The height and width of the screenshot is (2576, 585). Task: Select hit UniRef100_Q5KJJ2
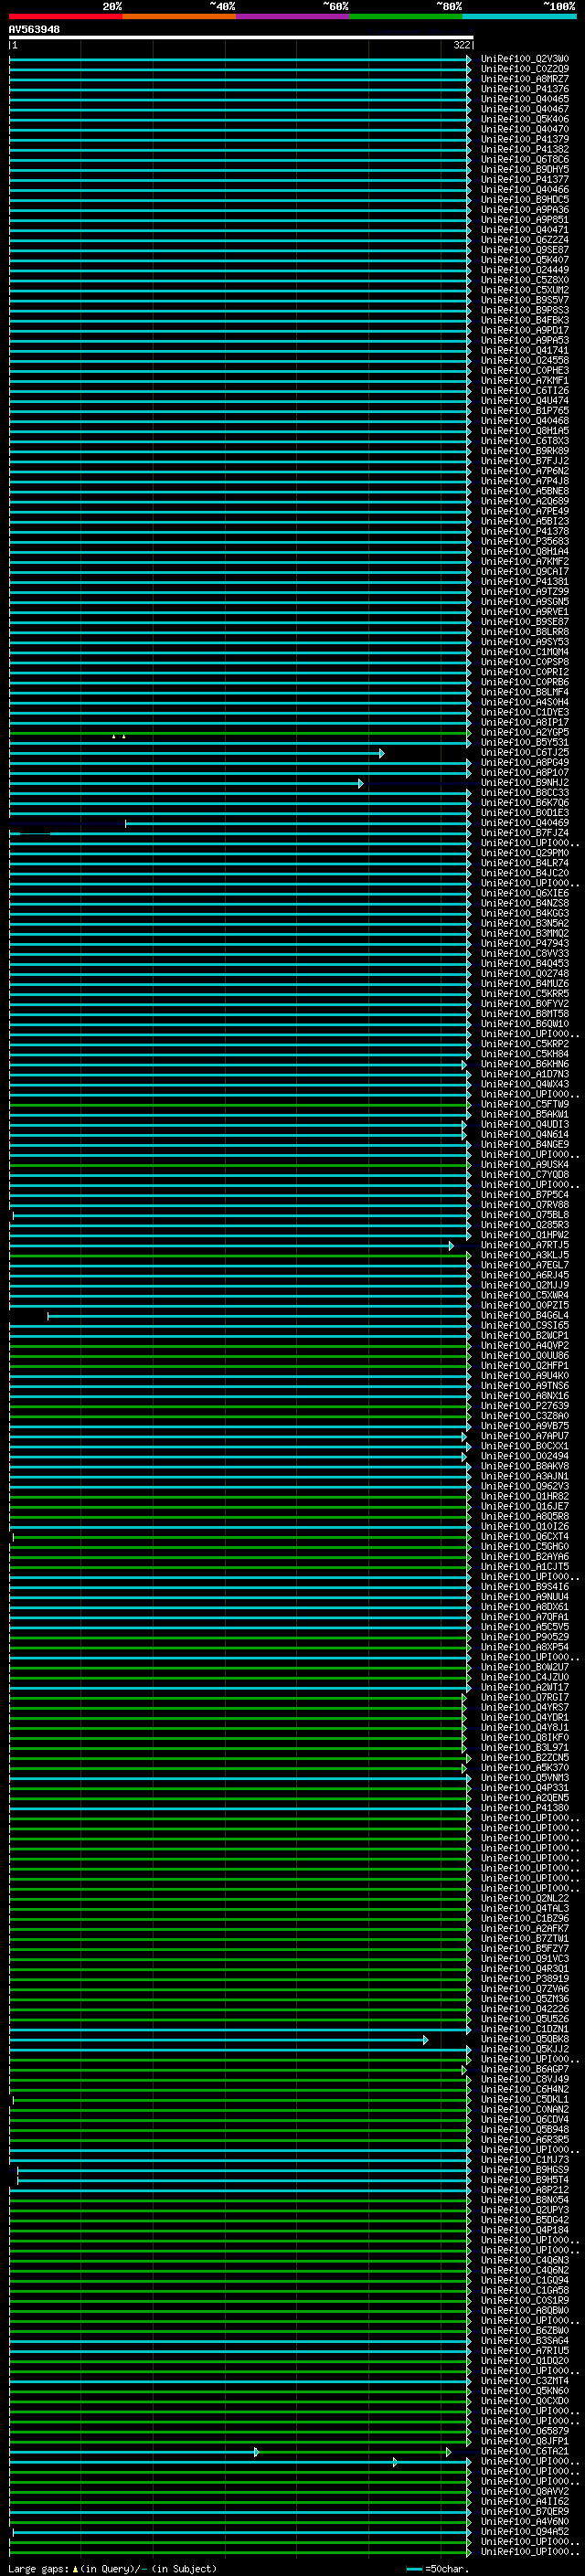pos(525,2049)
